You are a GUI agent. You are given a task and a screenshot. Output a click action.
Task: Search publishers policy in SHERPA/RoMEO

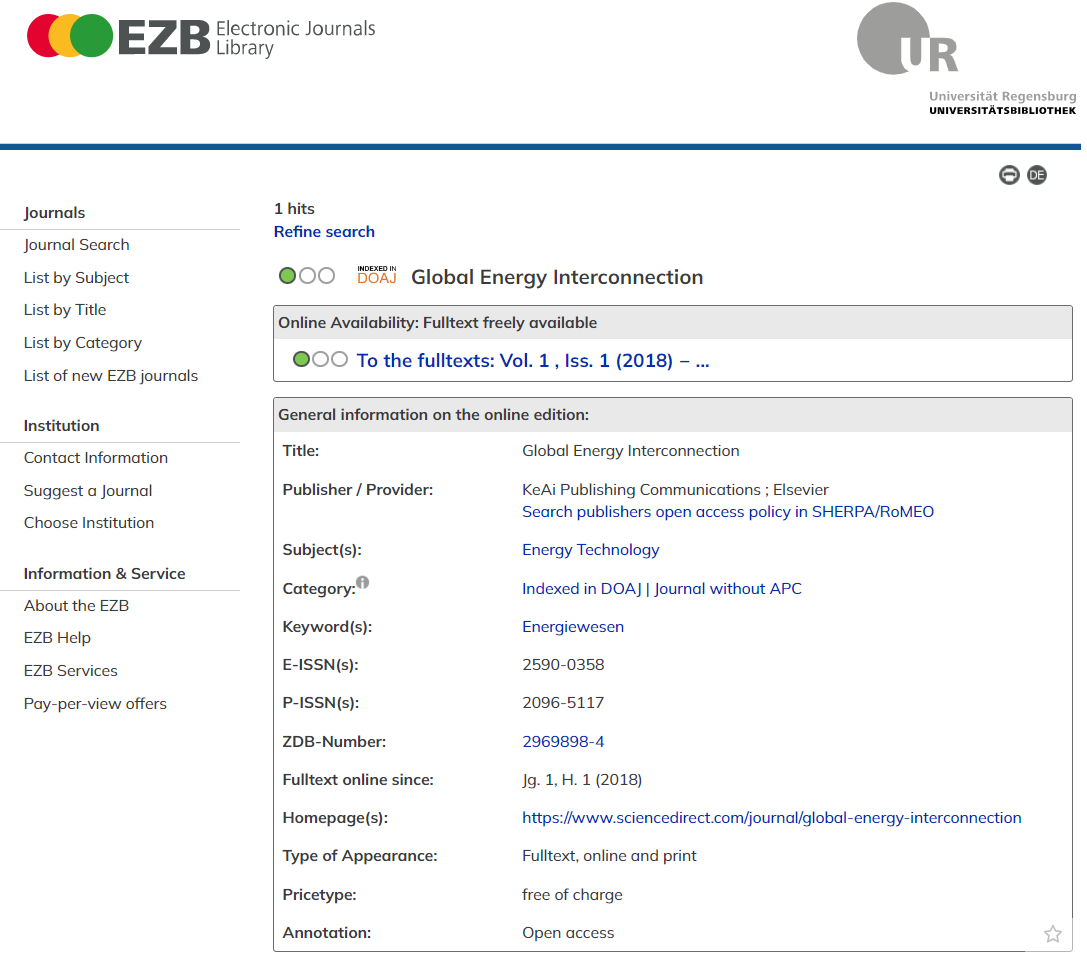[728, 512]
